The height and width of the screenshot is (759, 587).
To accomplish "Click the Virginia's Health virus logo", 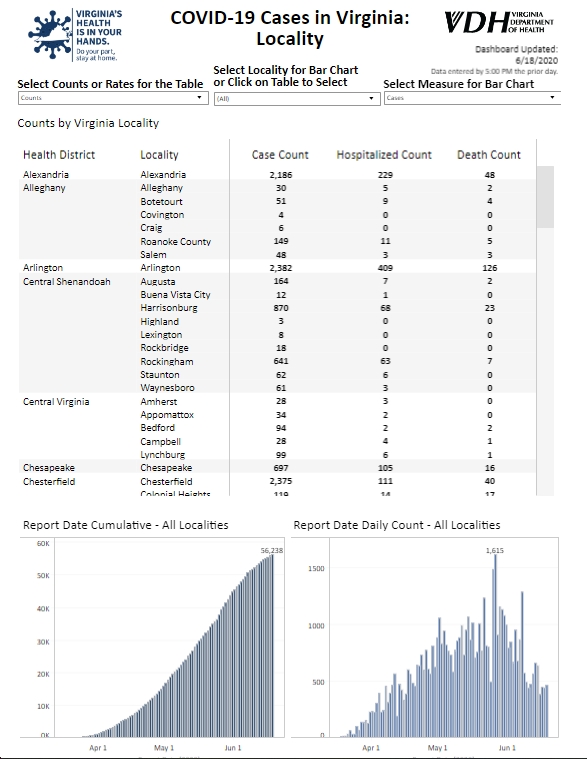I will (x=75, y=35).
